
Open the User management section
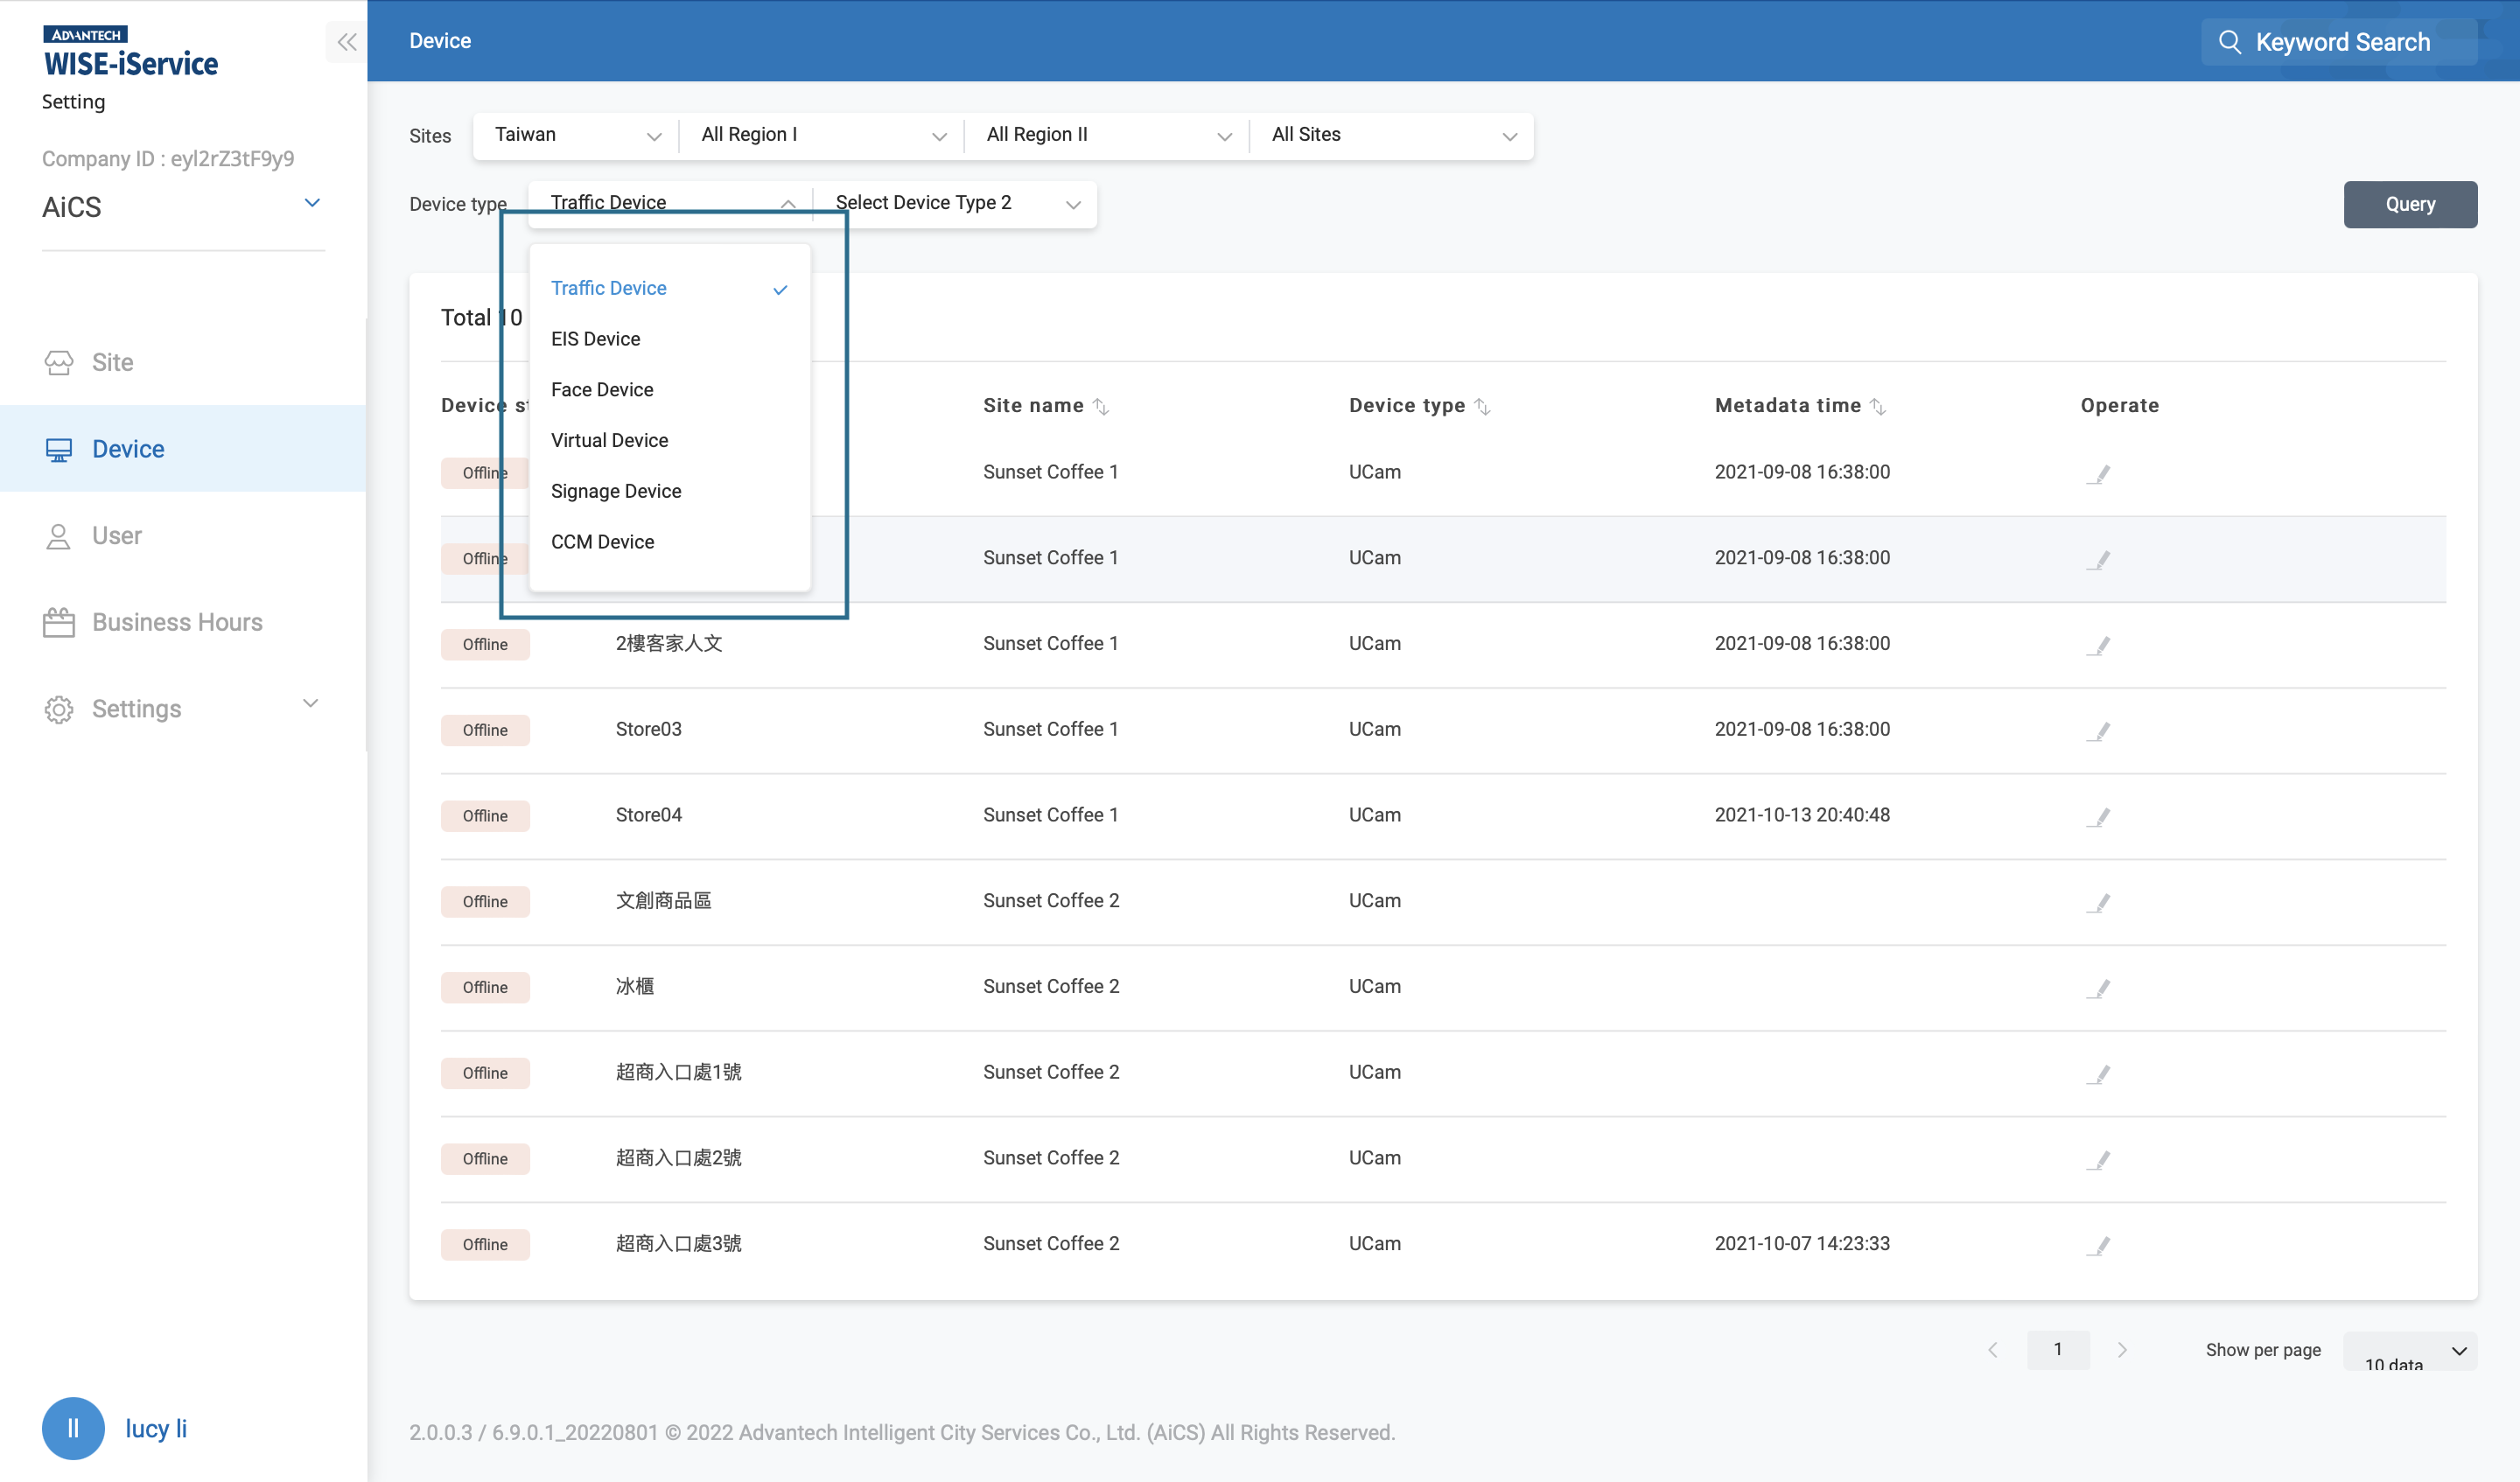(x=117, y=535)
